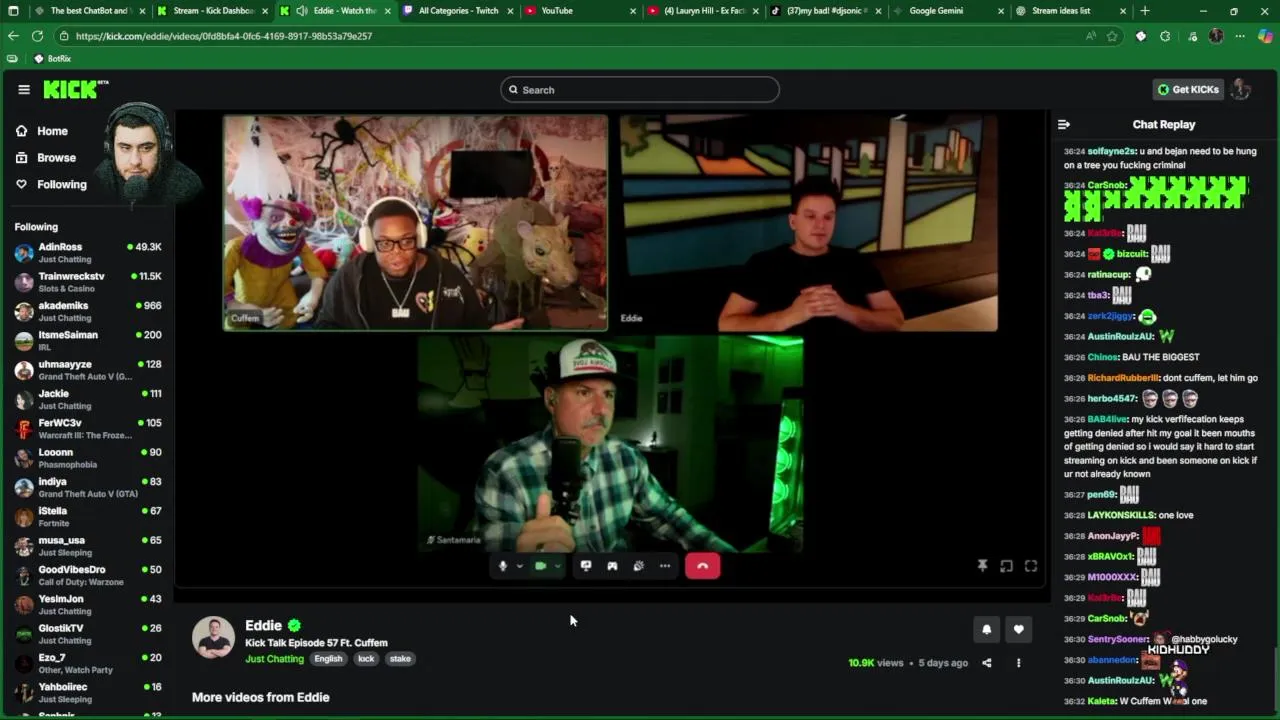Open the three-dot video options menu
The image size is (1280, 720).
(x=1019, y=662)
